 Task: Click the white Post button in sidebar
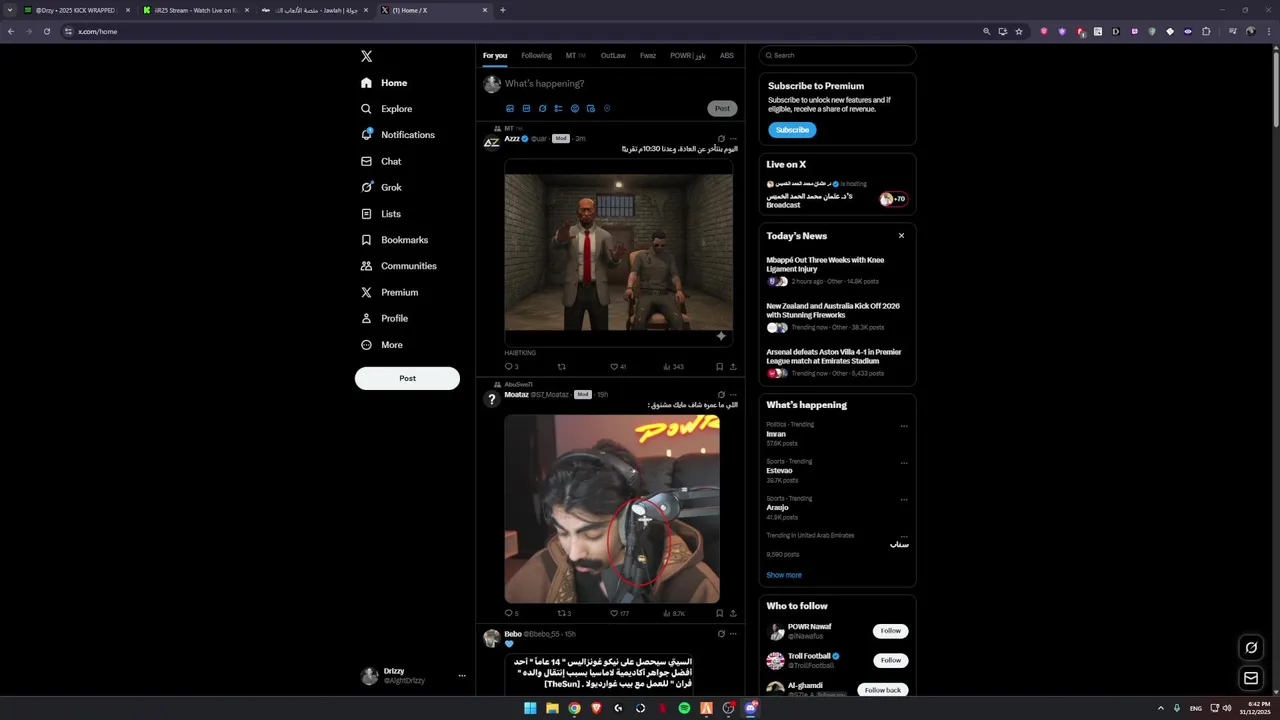click(407, 378)
